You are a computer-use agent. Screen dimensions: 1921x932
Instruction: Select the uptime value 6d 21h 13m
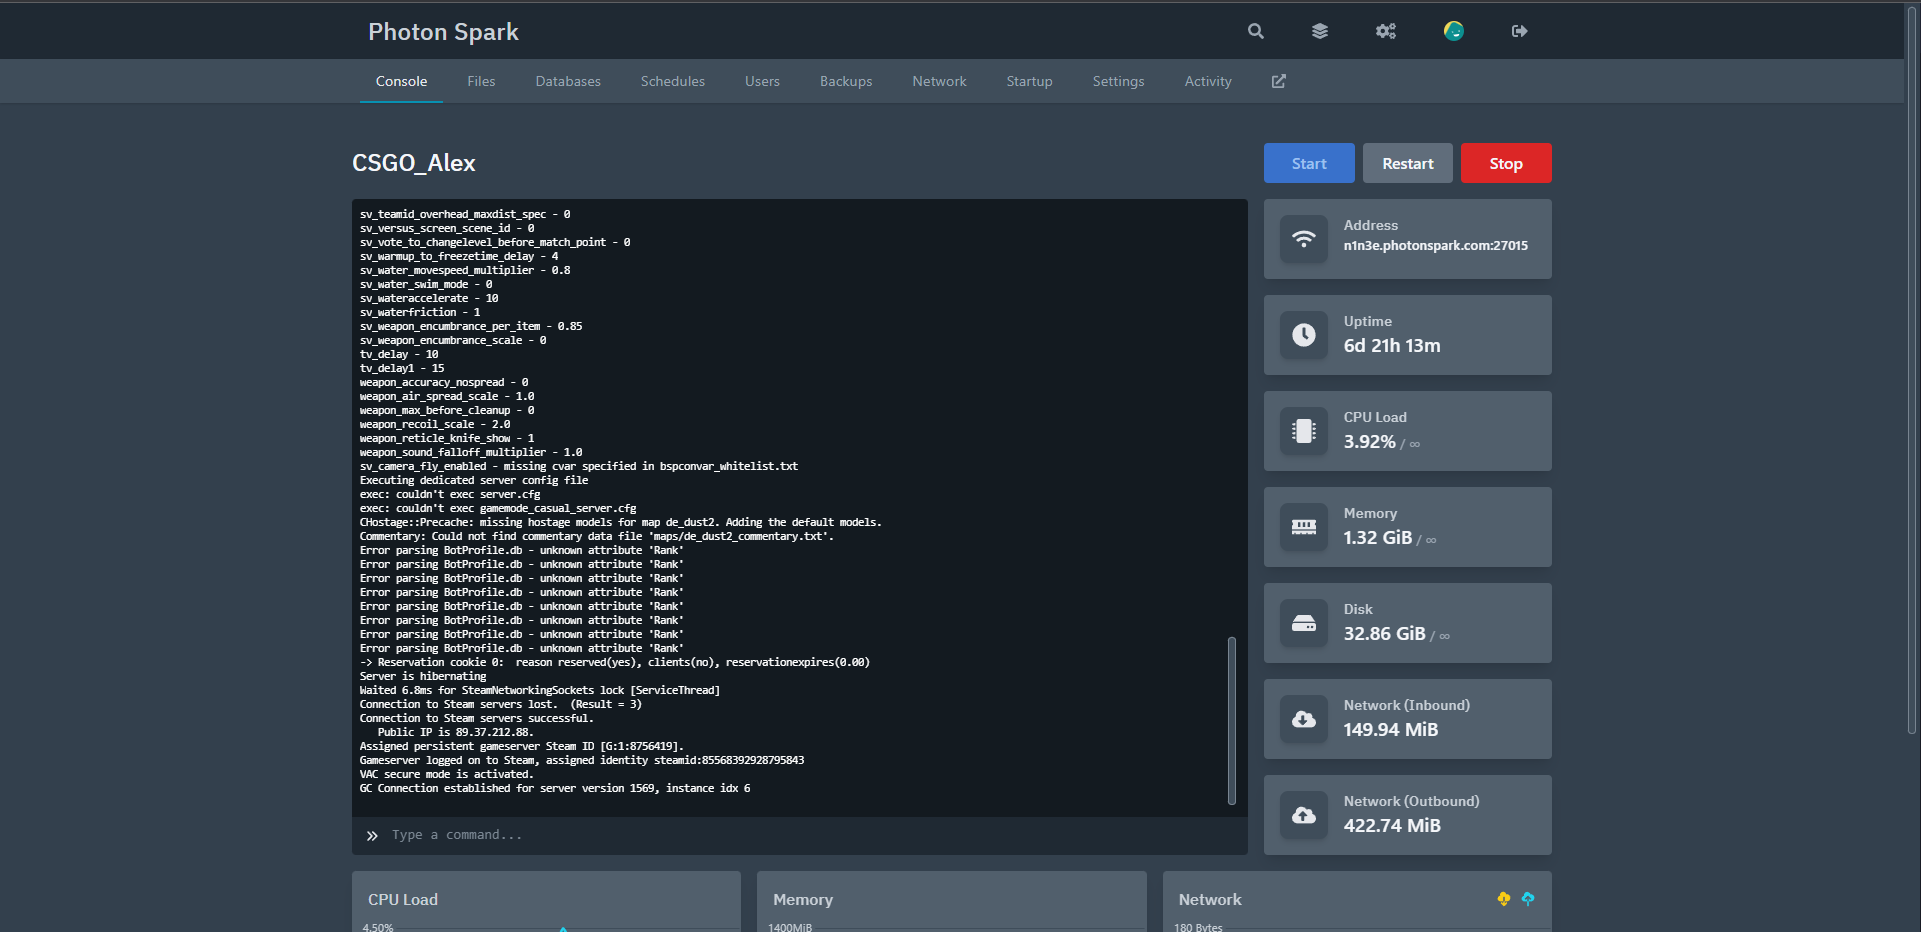[x=1392, y=346]
